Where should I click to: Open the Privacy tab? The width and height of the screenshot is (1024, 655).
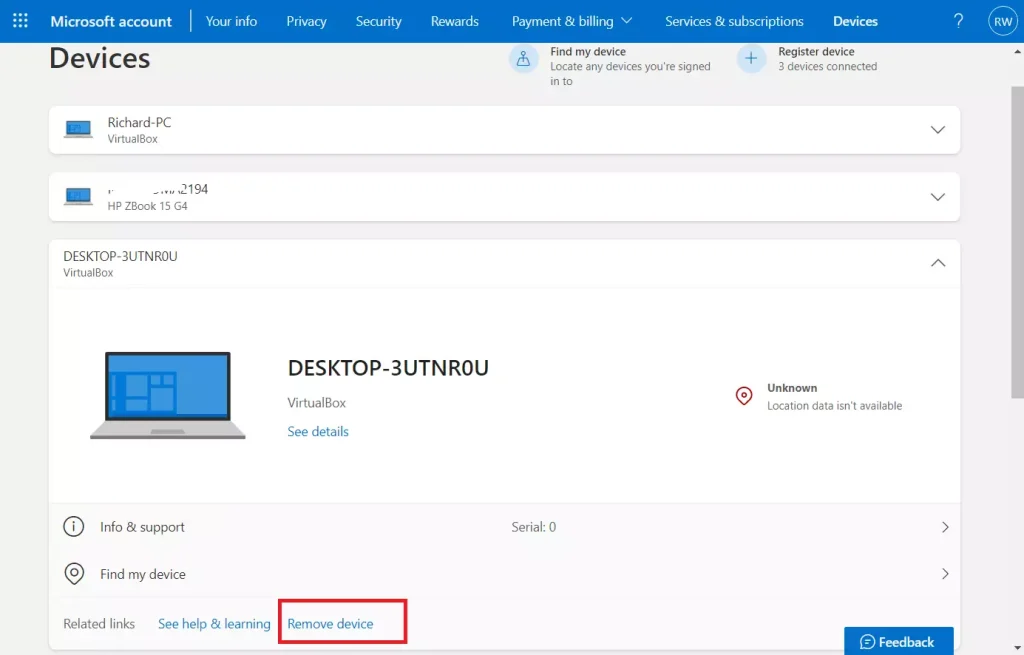pyautogui.click(x=306, y=21)
